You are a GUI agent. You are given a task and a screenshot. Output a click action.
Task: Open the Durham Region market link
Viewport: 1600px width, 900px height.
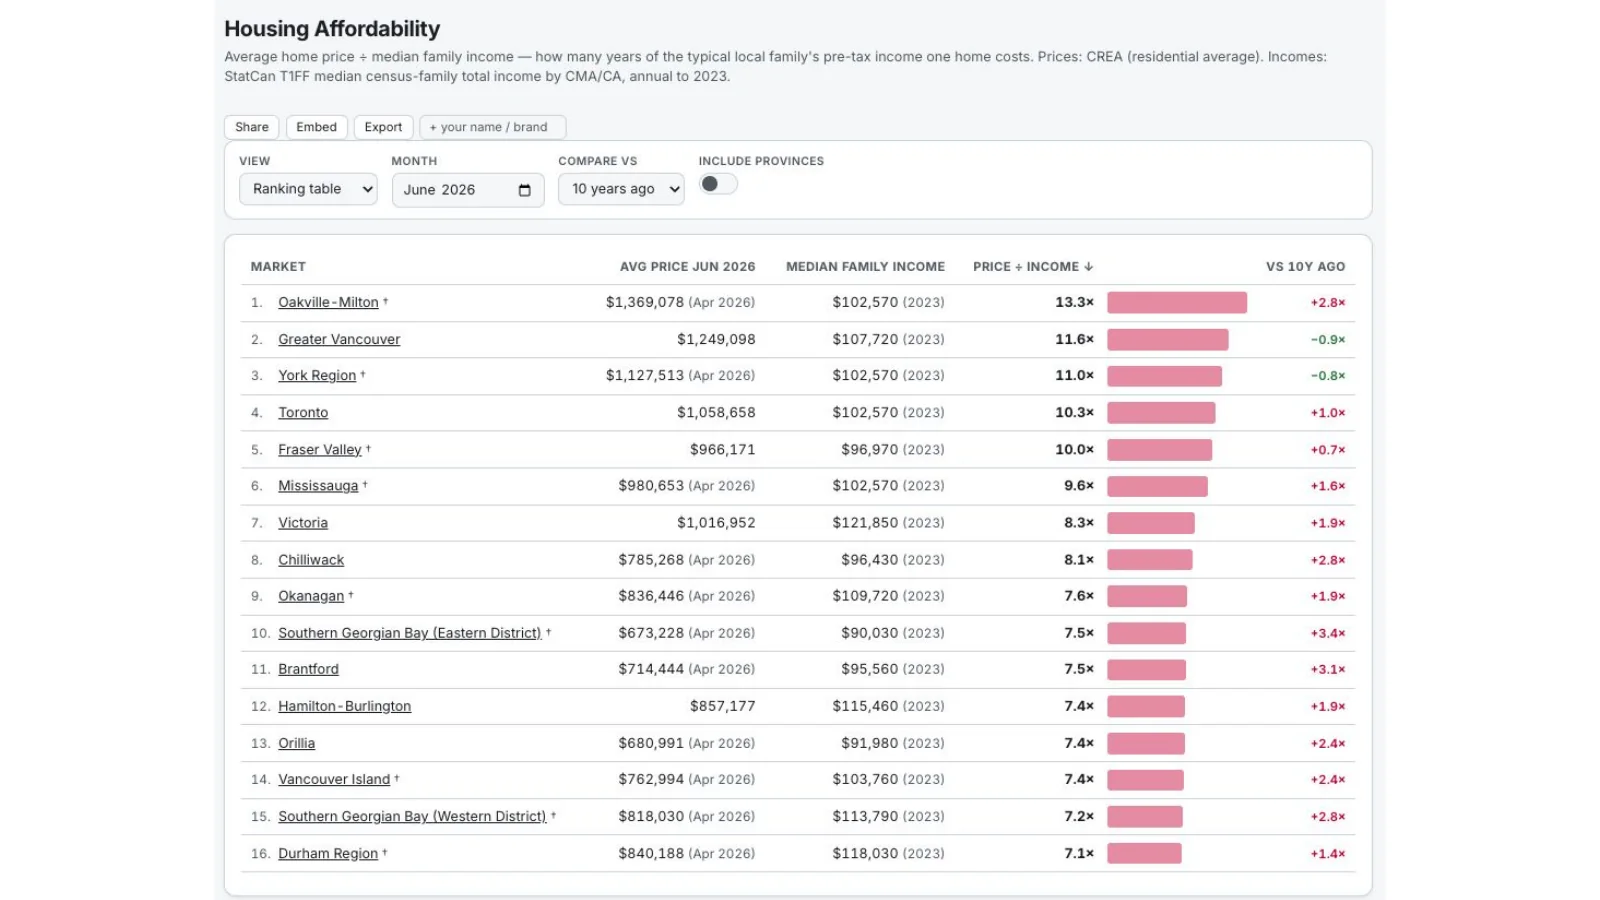[x=328, y=853]
